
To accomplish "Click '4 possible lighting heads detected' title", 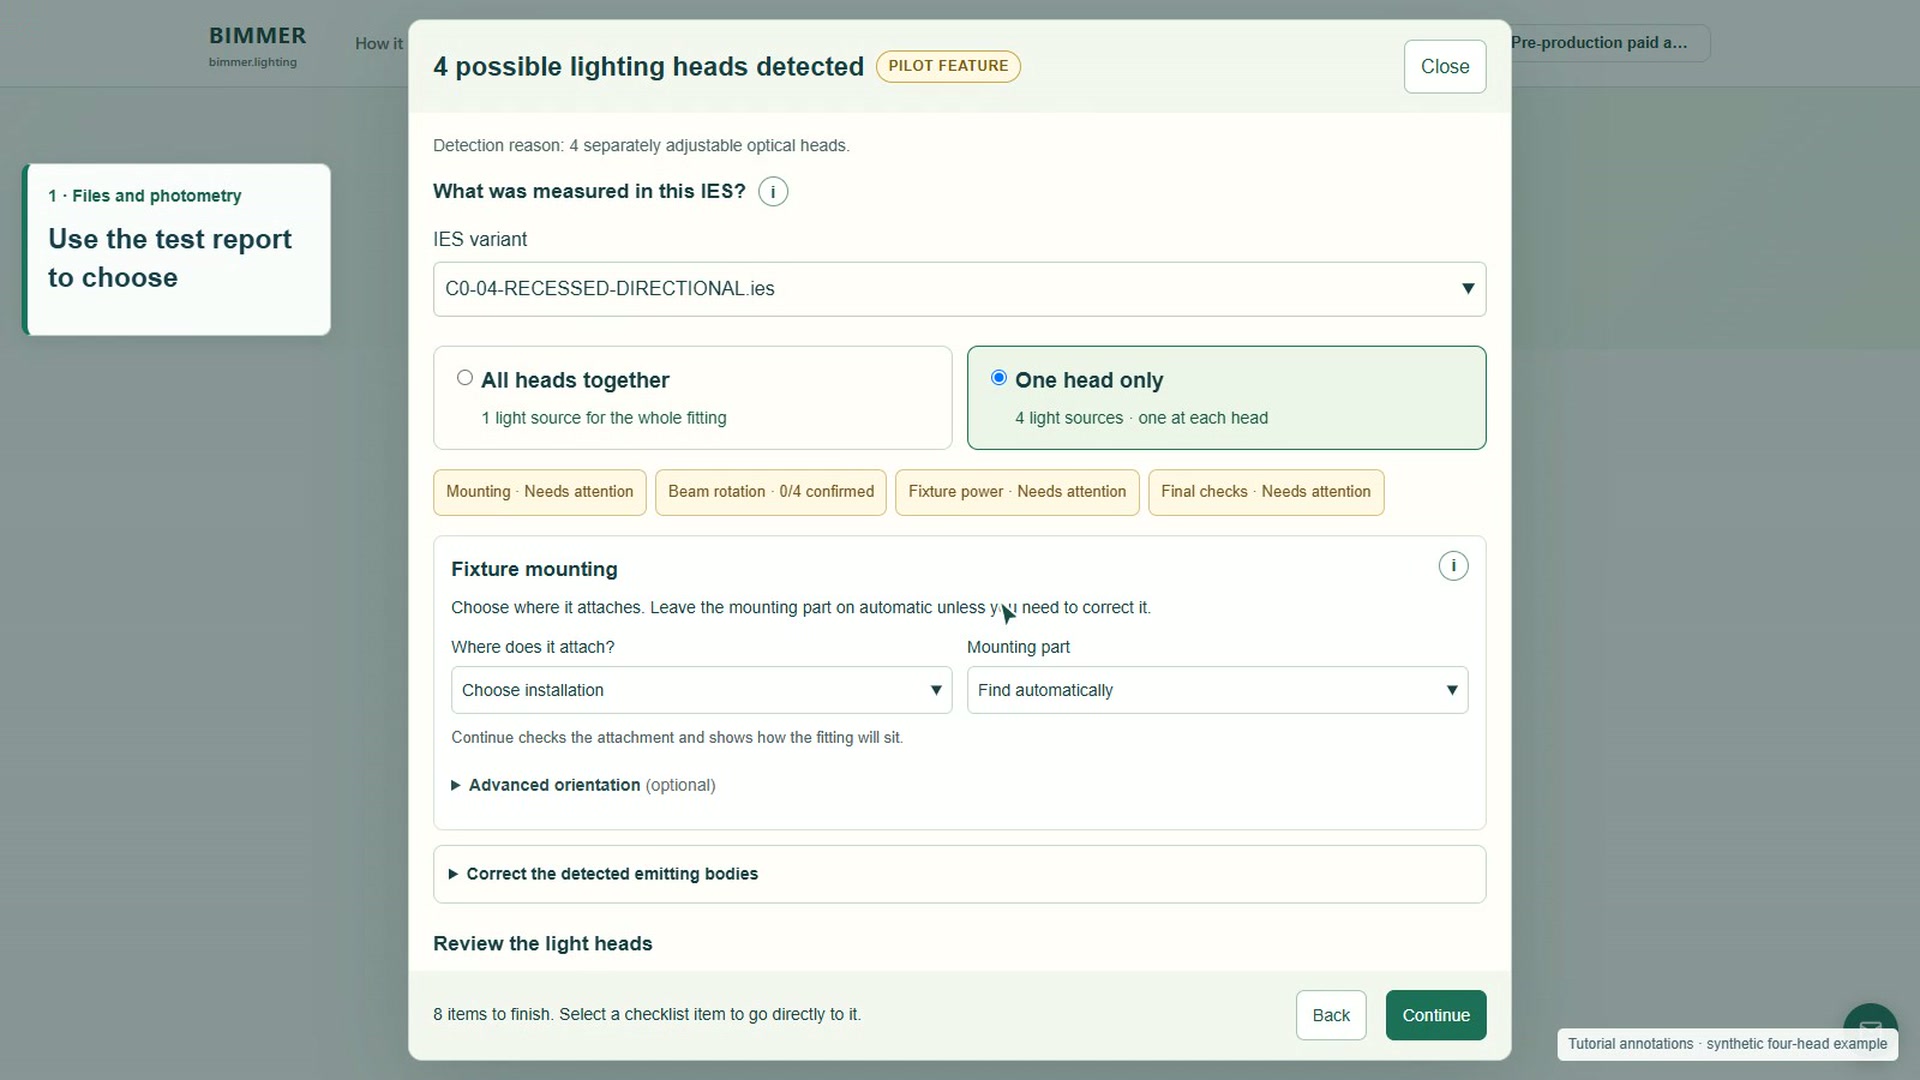I will point(648,67).
